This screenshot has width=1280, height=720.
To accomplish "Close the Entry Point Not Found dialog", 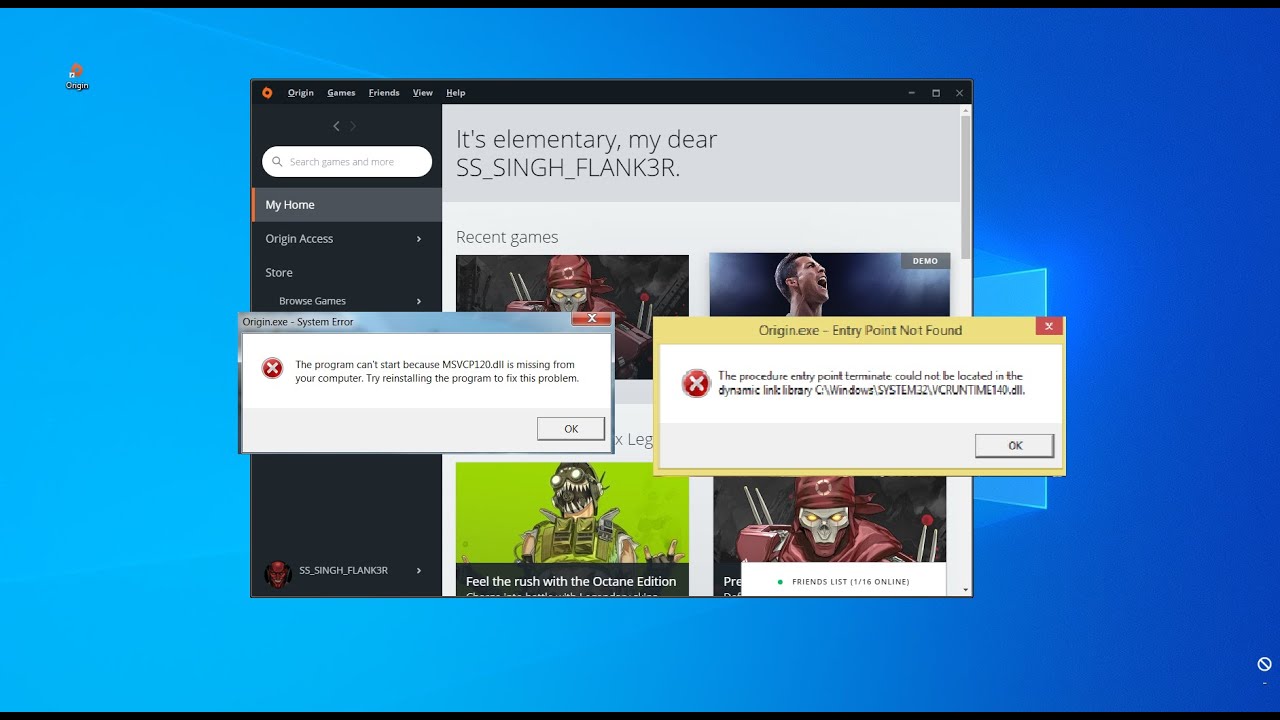I will click(1048, 326).
